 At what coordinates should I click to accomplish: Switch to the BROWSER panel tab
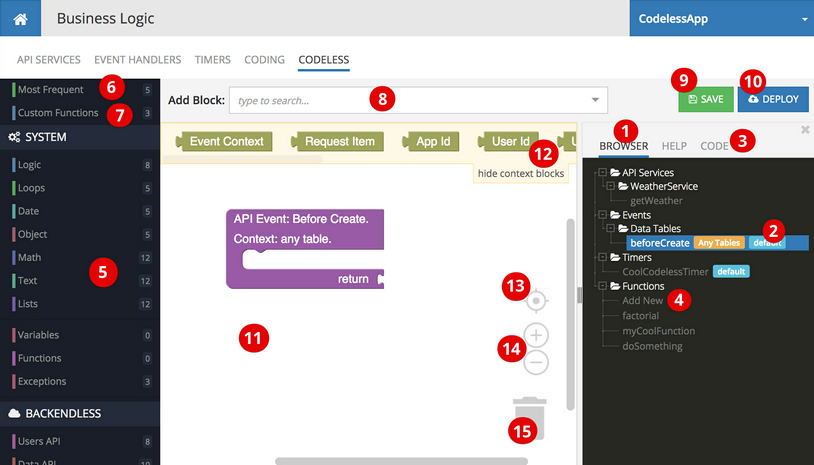click(623, 146)
